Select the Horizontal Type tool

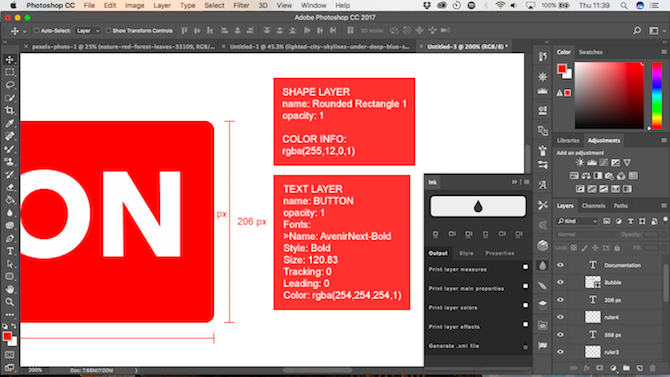[9, 251]
